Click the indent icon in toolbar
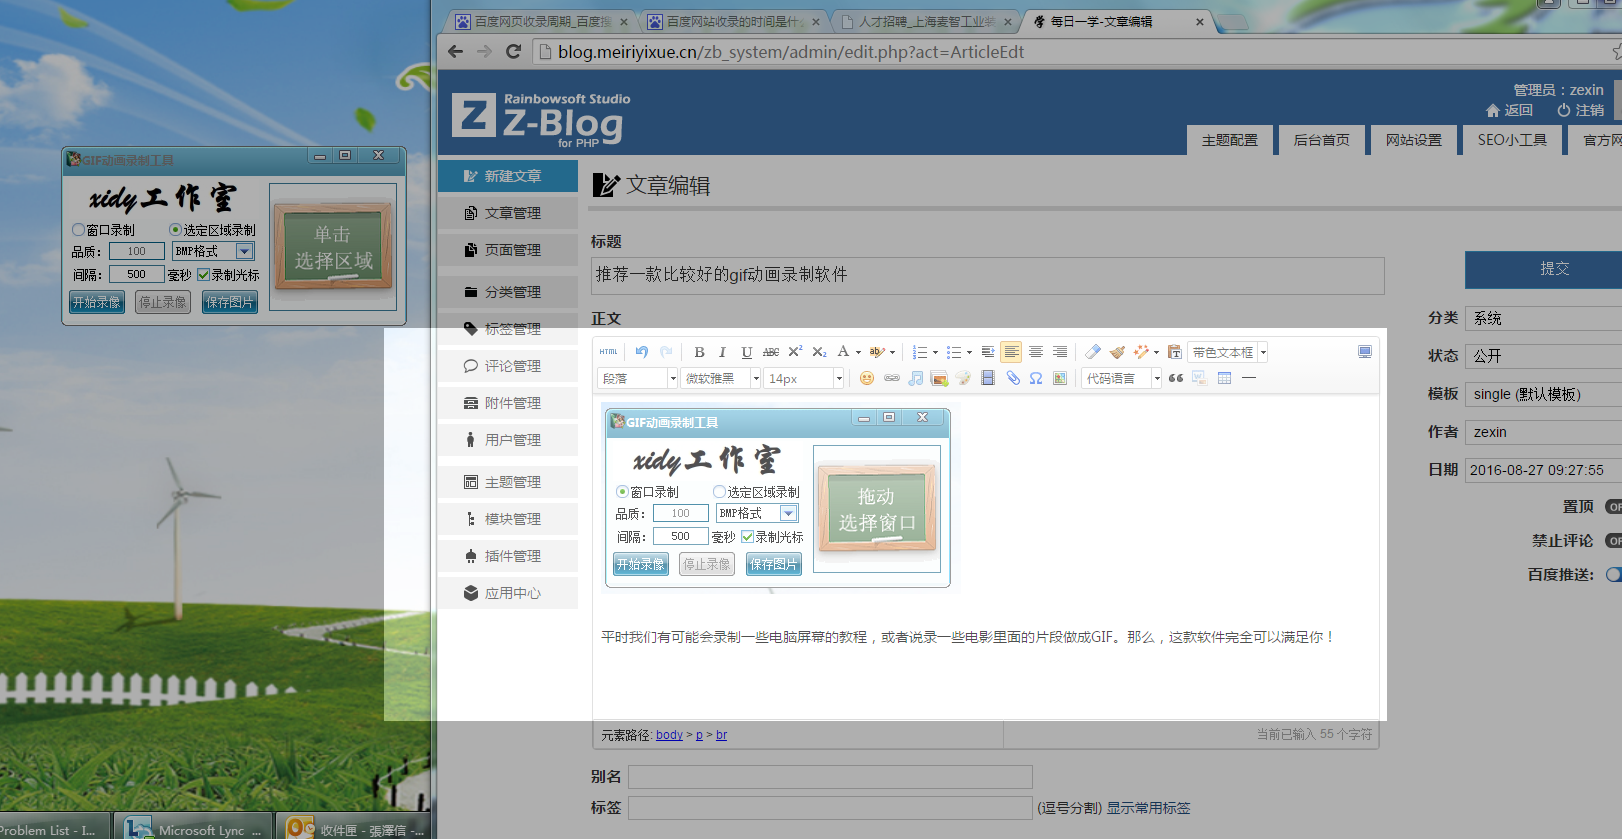Screen dimensions: 1622x839 pyautogui.click(x=988, y=352)
